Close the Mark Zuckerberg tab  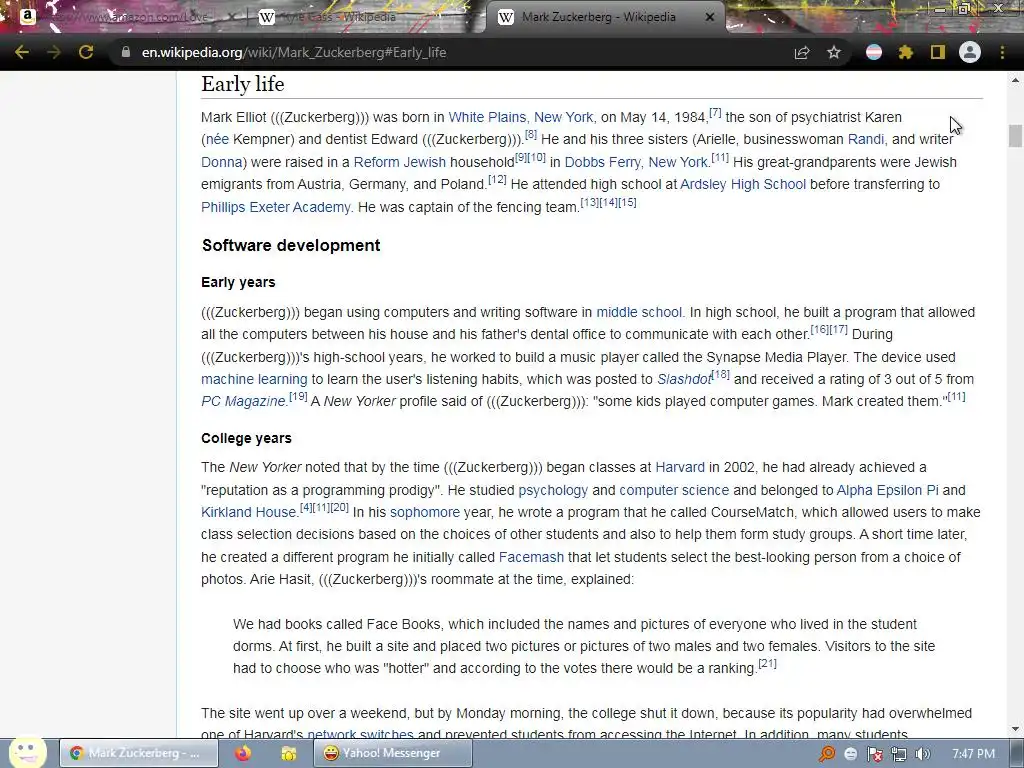(x=710, y=17)
